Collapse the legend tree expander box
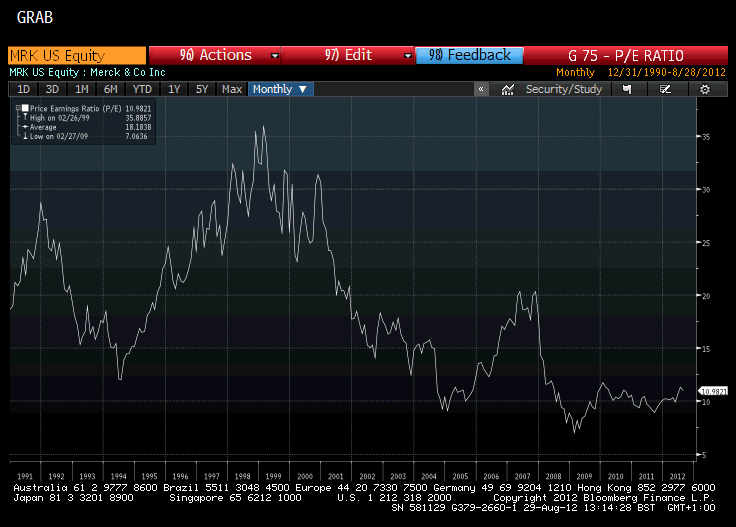The image size is (736, 527). point(18,108)
